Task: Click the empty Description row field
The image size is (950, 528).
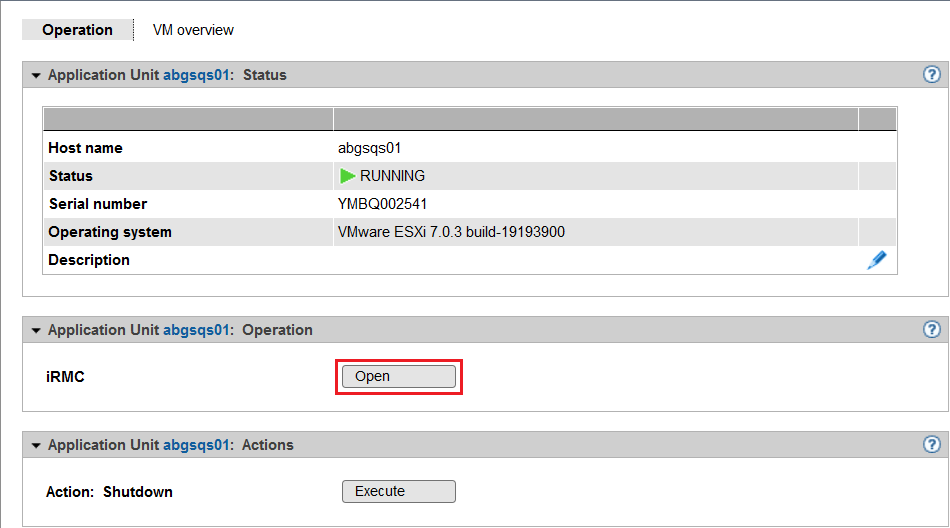Action: pos(595,260)
